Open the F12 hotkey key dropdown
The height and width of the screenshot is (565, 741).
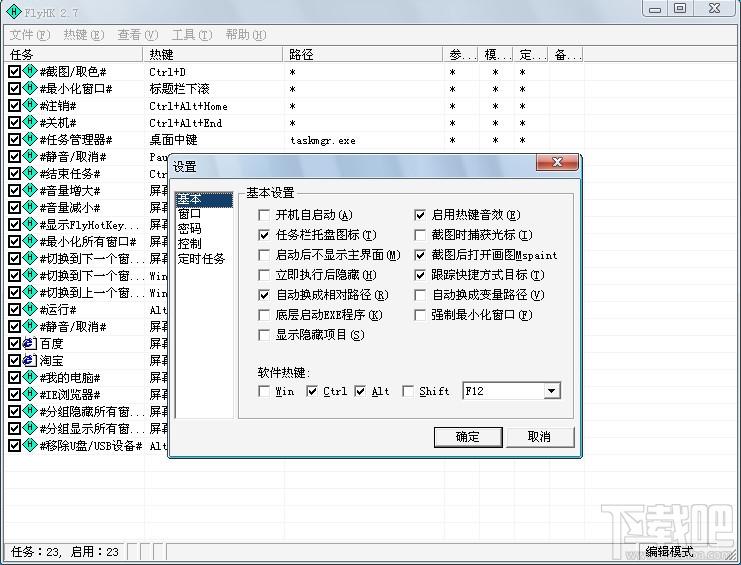point(551,391)
